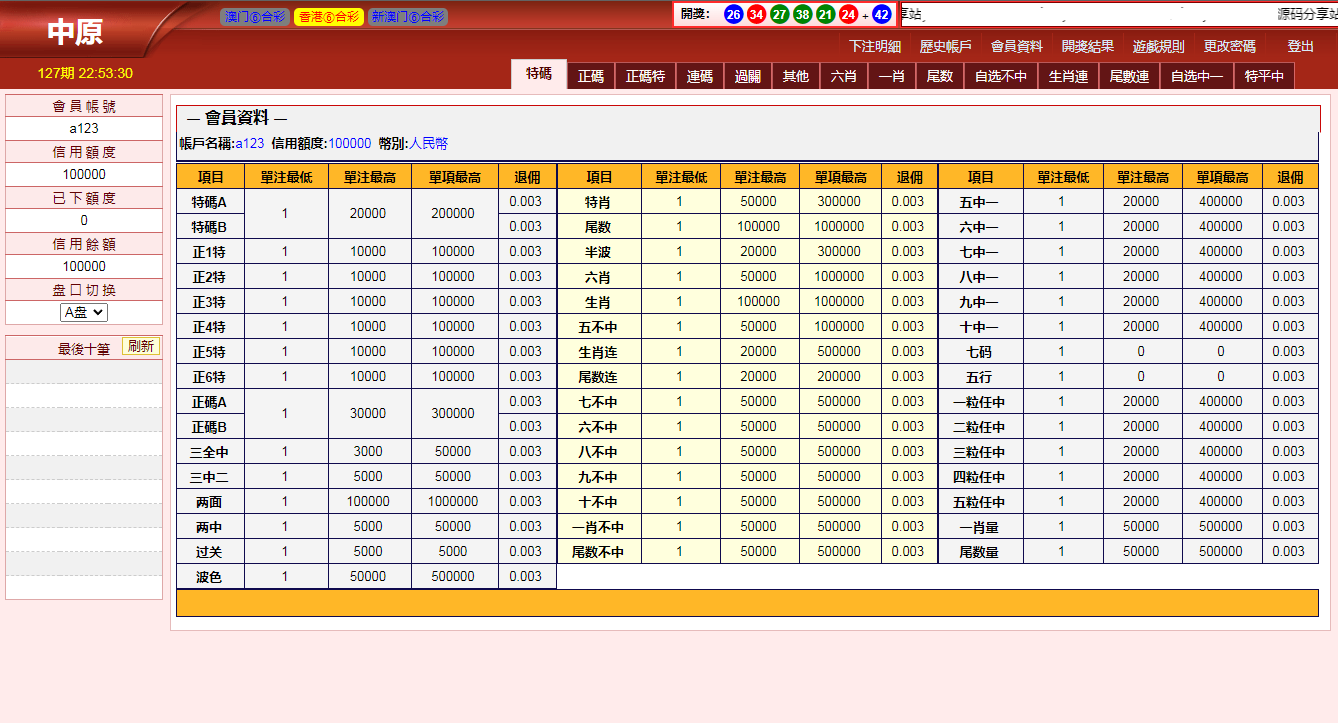Click the 七码 row label
This screenshot has height=723, width=1338.
pyautogui.click(x=981, y=351)
